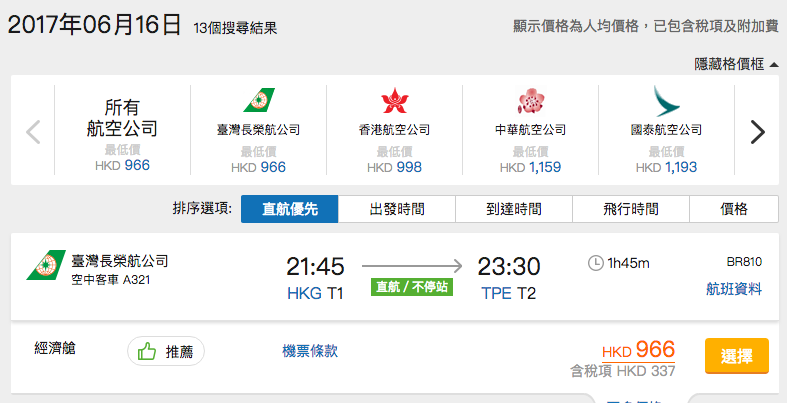This screenshot has height=403, width=787.
Task: Sort results by 飛行時間 flight duration
Action: 631,209
